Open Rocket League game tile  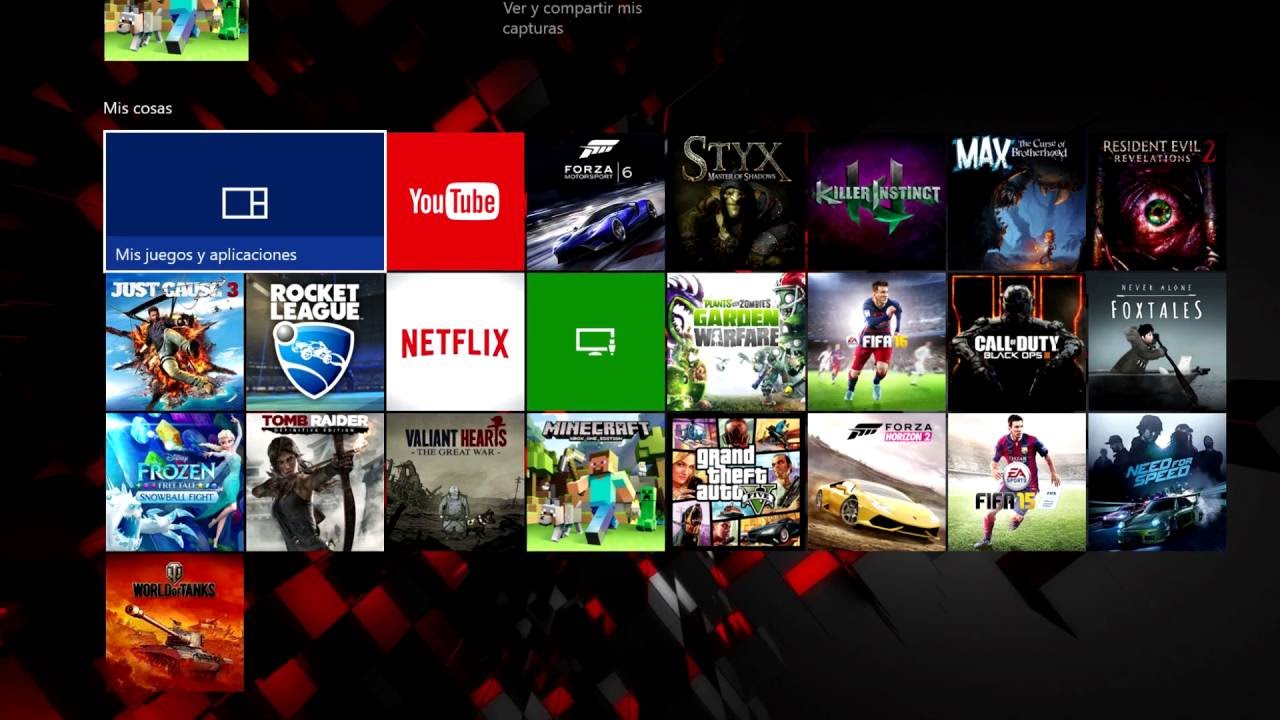coord(315,342)
